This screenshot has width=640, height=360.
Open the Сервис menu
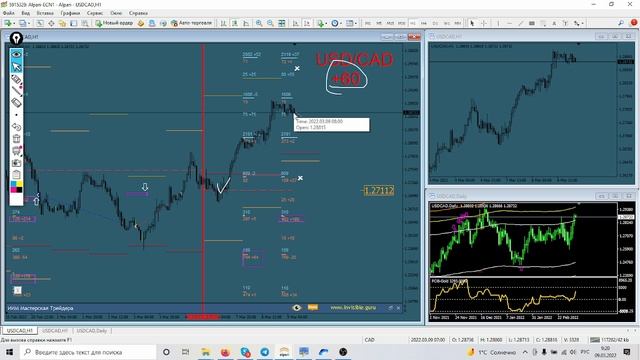coord(95,13)
